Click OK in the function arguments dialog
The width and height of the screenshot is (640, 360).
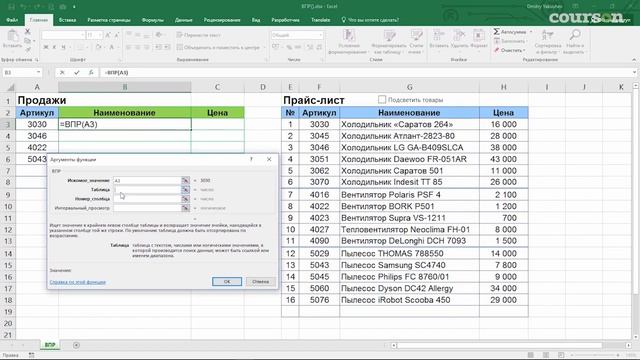tap(227, 282)
